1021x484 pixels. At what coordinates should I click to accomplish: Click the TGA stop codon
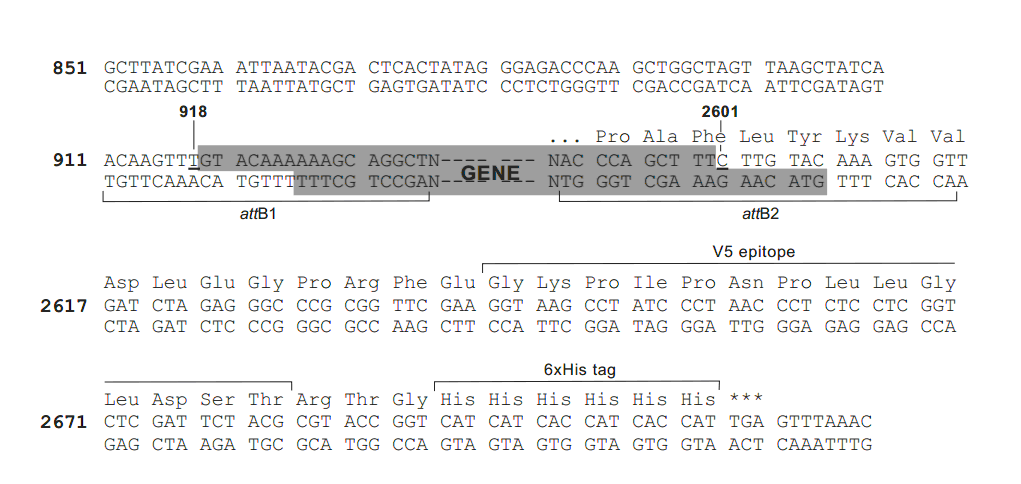pos(746,422)
